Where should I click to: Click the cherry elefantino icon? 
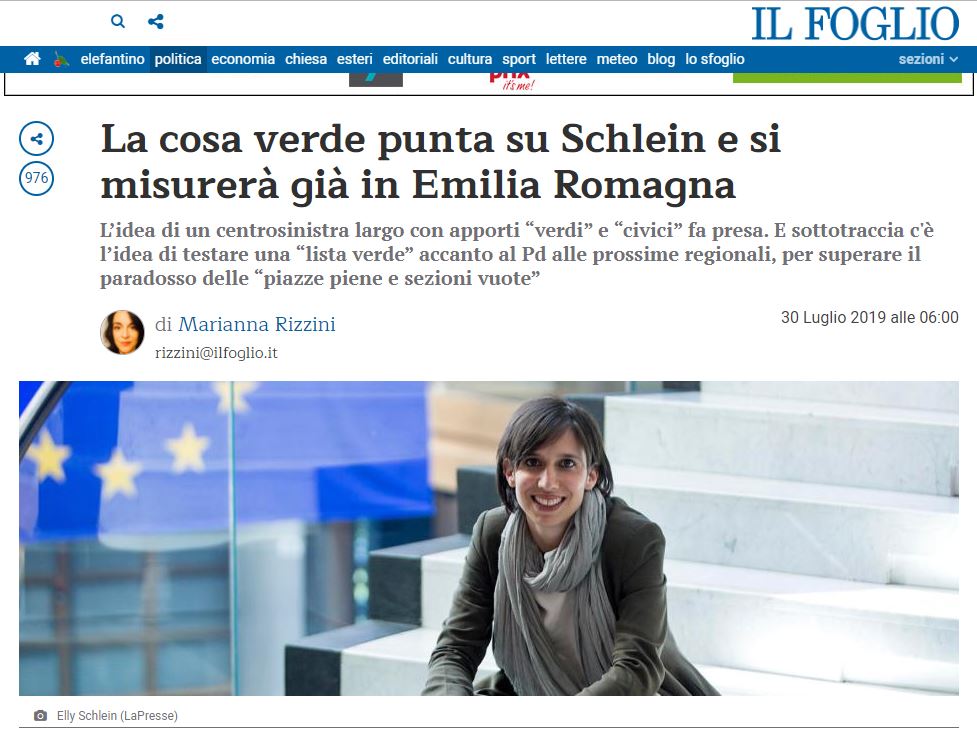61,59
